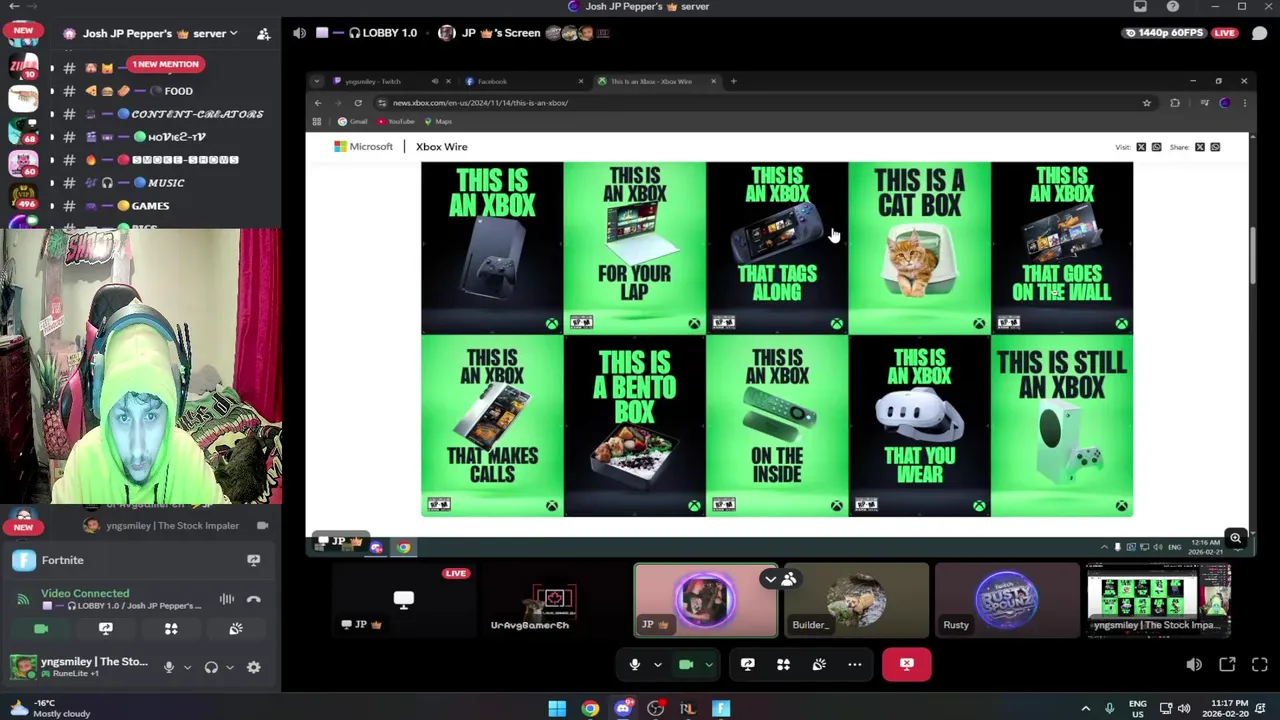Image resolution: width=1280 pixels, height=720 pixels.
Task: Enter full screen mode
Action: tap(1260, 665)
